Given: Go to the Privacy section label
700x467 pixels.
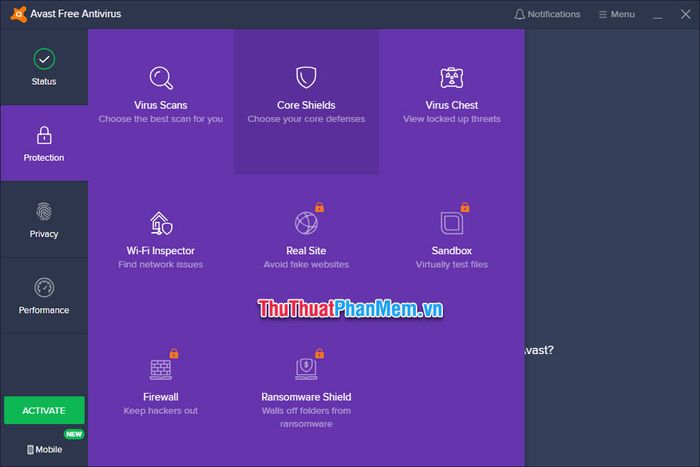Looking at the screenshot, I should pyautogui.click(x=44, y=234).
